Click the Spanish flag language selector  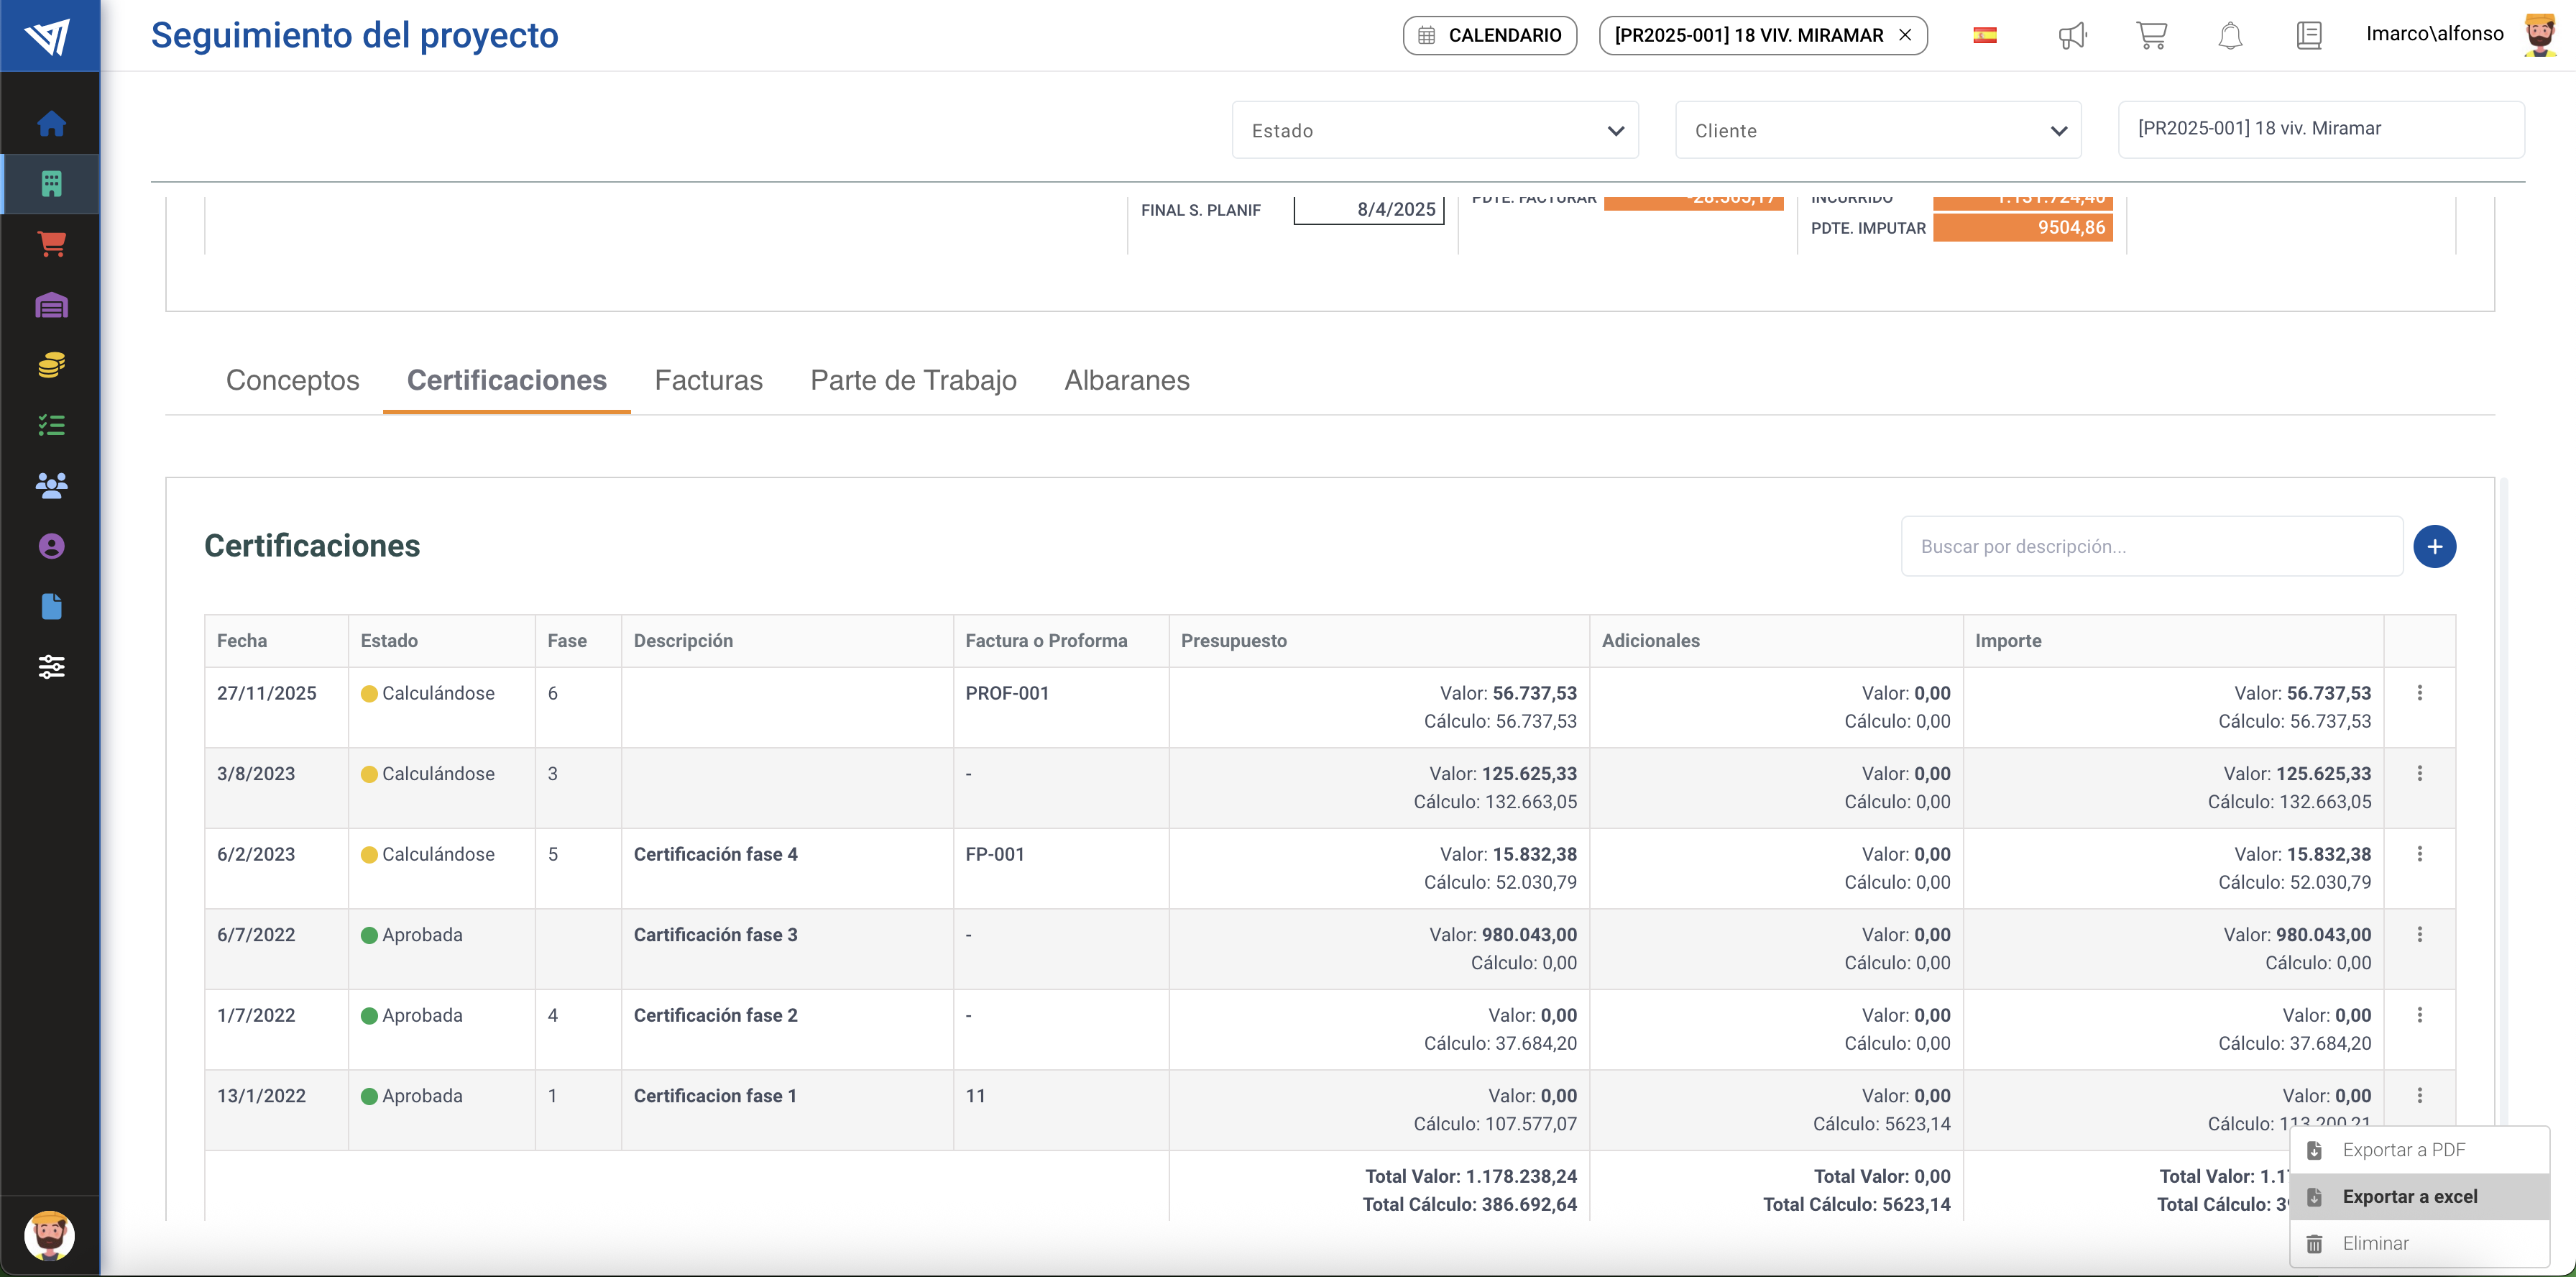point(1984,36)
